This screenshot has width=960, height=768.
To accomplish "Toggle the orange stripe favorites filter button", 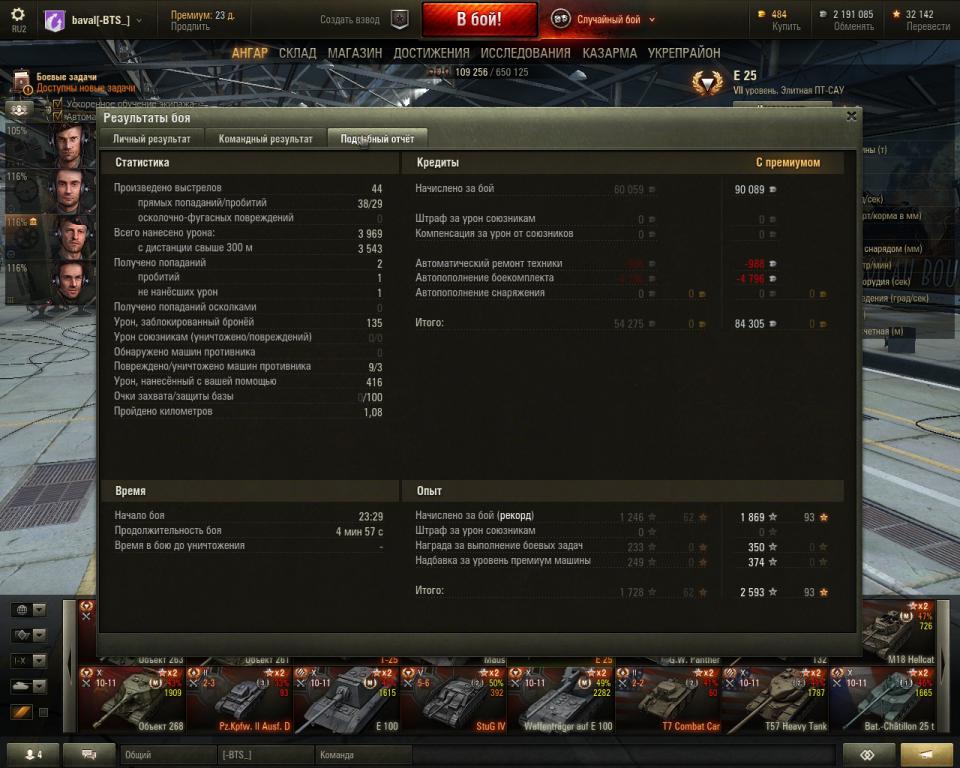I will tap(21, 712).
